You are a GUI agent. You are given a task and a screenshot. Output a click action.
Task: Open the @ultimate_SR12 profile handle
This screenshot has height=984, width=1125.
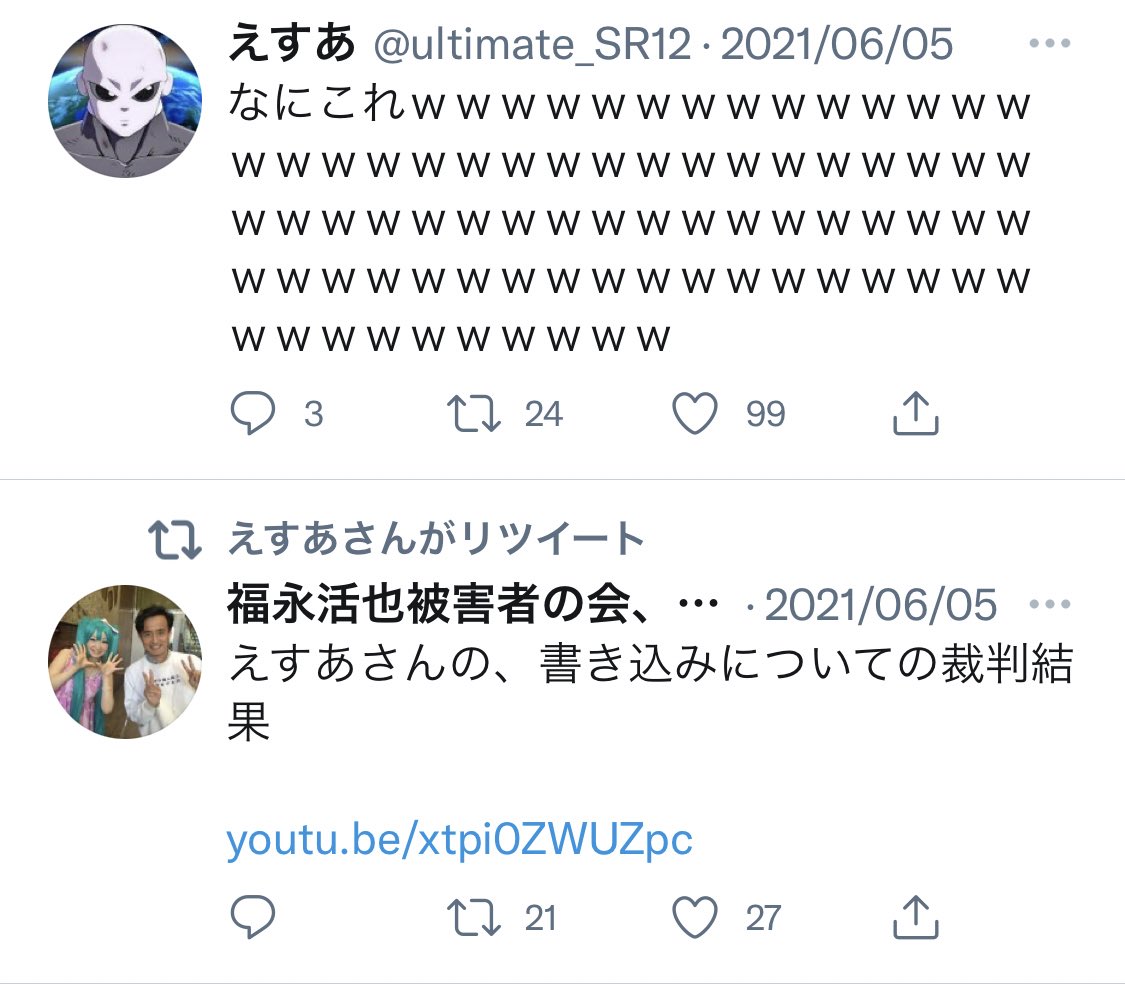pyautogui.click(x=532, y=44)
